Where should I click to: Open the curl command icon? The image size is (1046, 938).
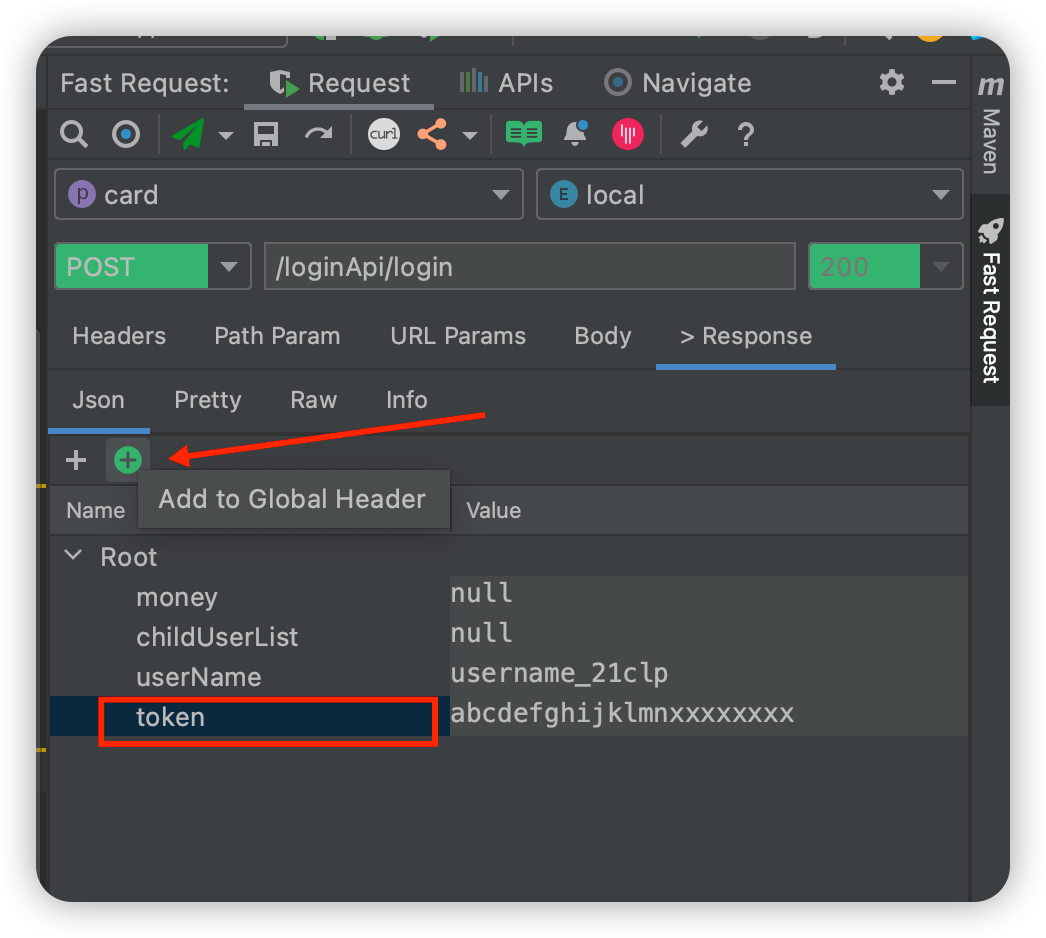point(383,133)
